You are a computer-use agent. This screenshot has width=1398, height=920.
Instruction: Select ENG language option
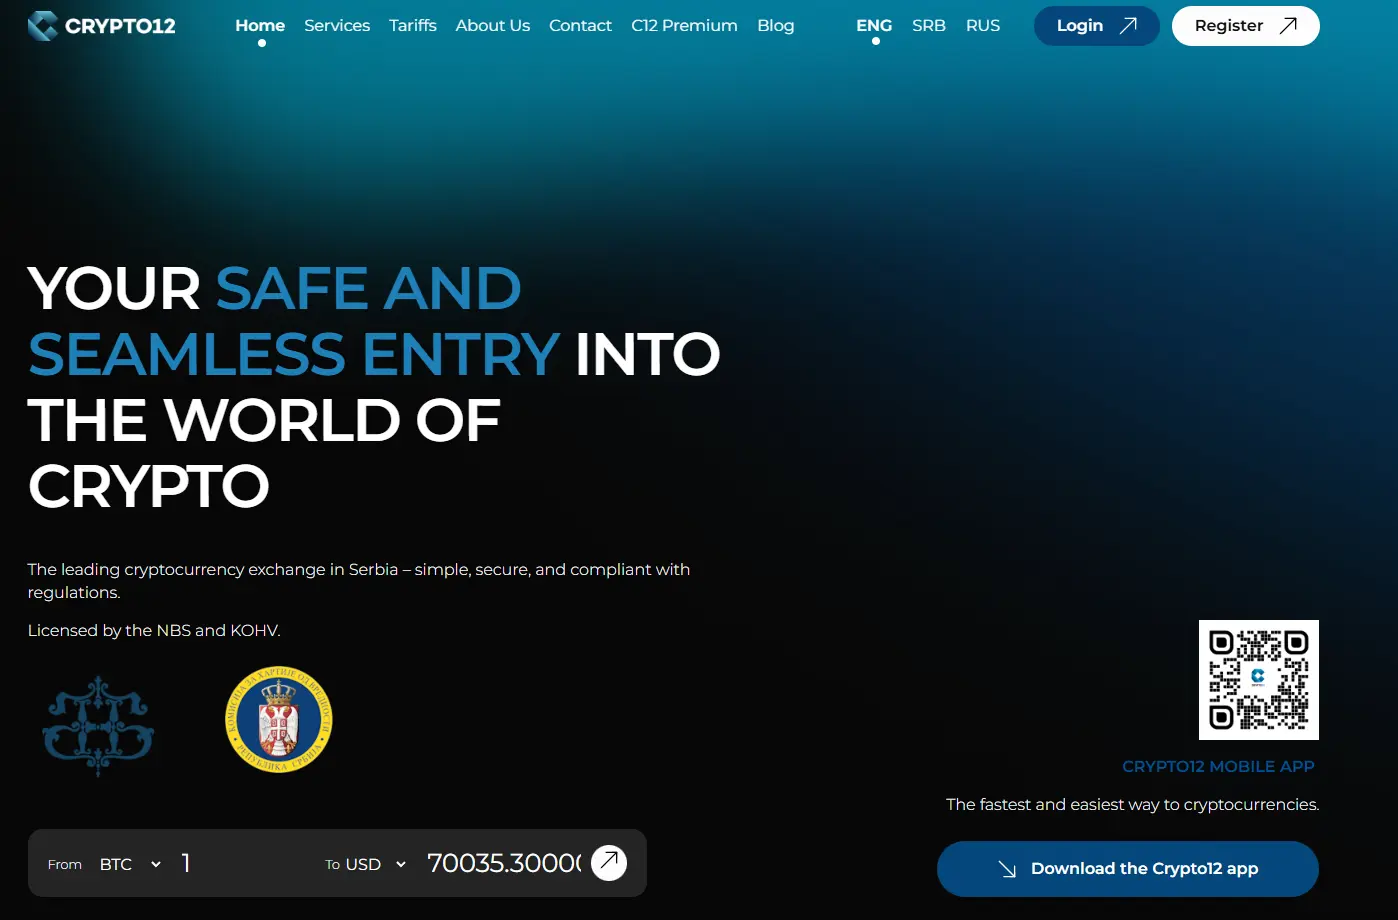click(874, 26)
